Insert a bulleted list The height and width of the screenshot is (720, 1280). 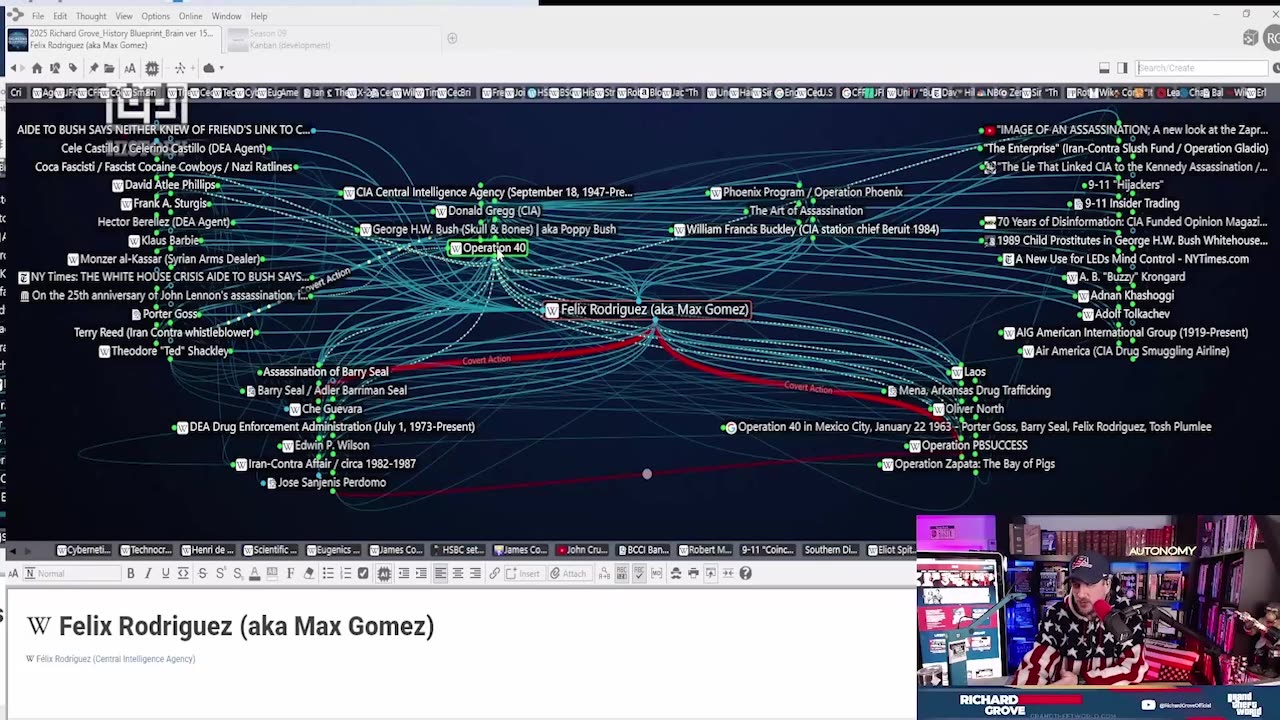point(327,573)
